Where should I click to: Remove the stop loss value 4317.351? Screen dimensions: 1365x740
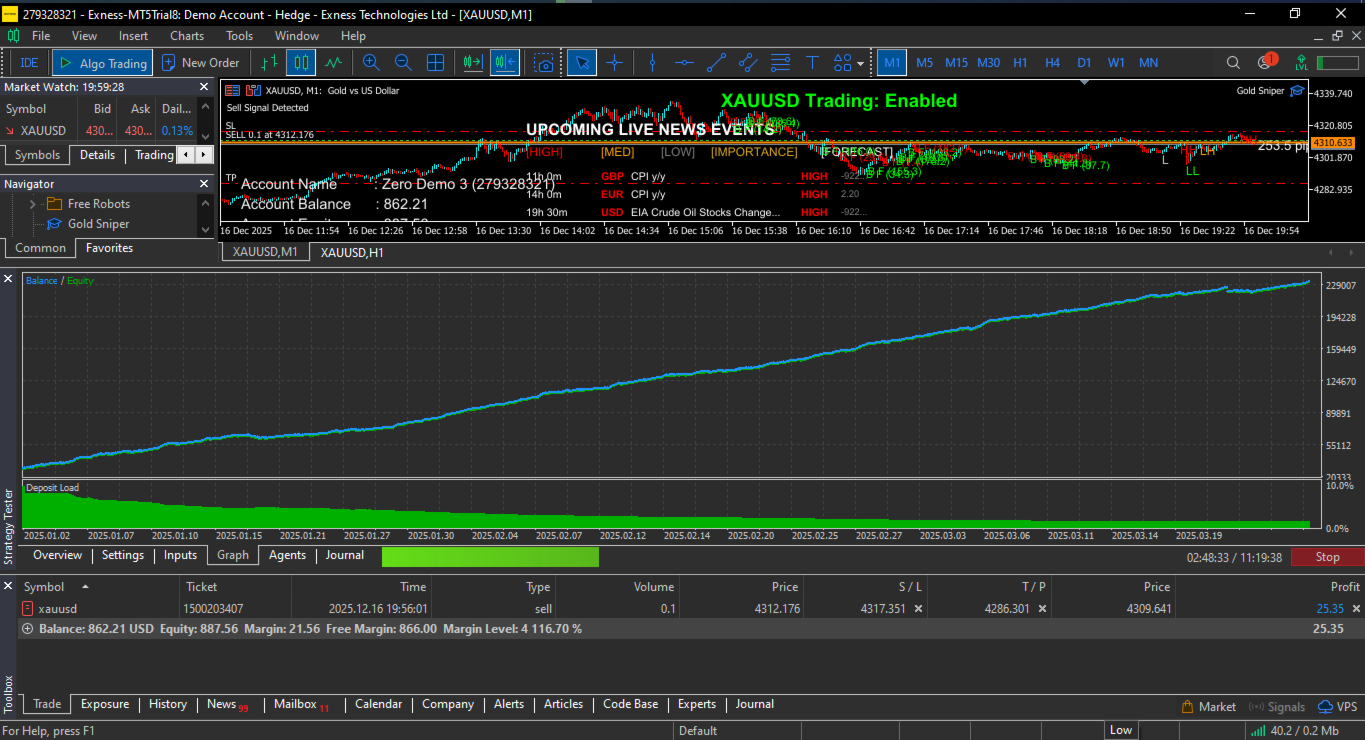click(918, 608)
